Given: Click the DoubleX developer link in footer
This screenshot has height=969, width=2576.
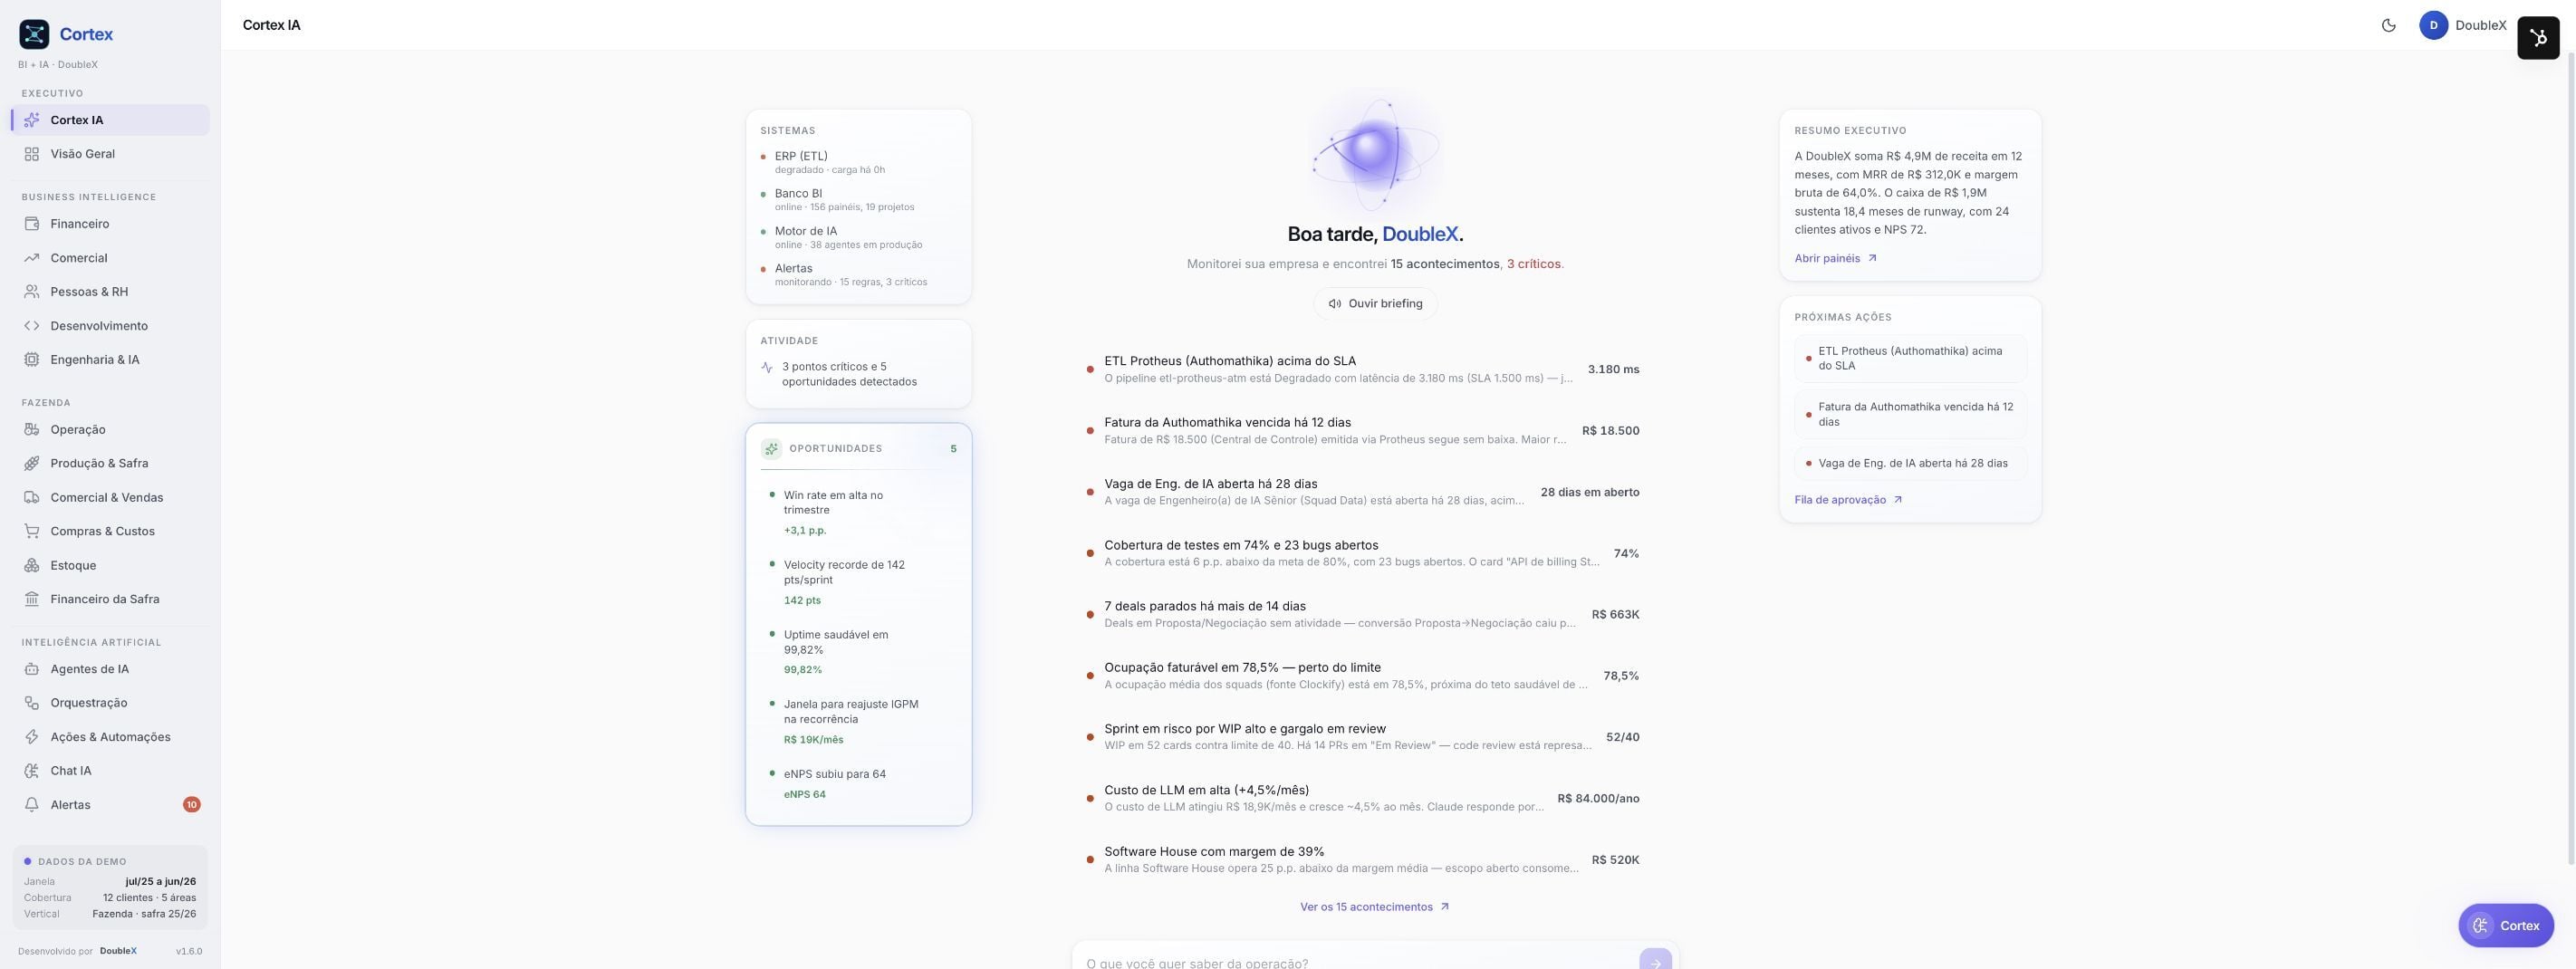Looking at the screenshot, I should pyautogui.click(x=118, y=952).
